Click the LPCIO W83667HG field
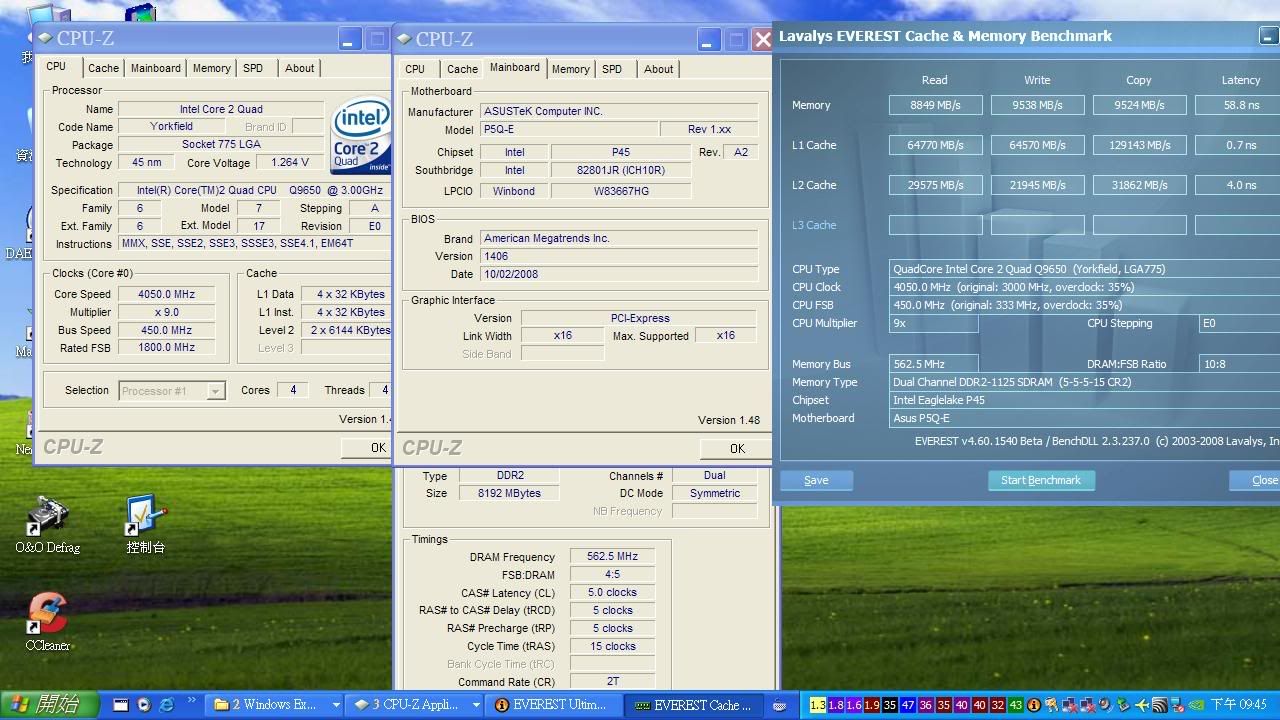Image resolution: width=1280 pixels, height=720 pixels. click(620, 191)
